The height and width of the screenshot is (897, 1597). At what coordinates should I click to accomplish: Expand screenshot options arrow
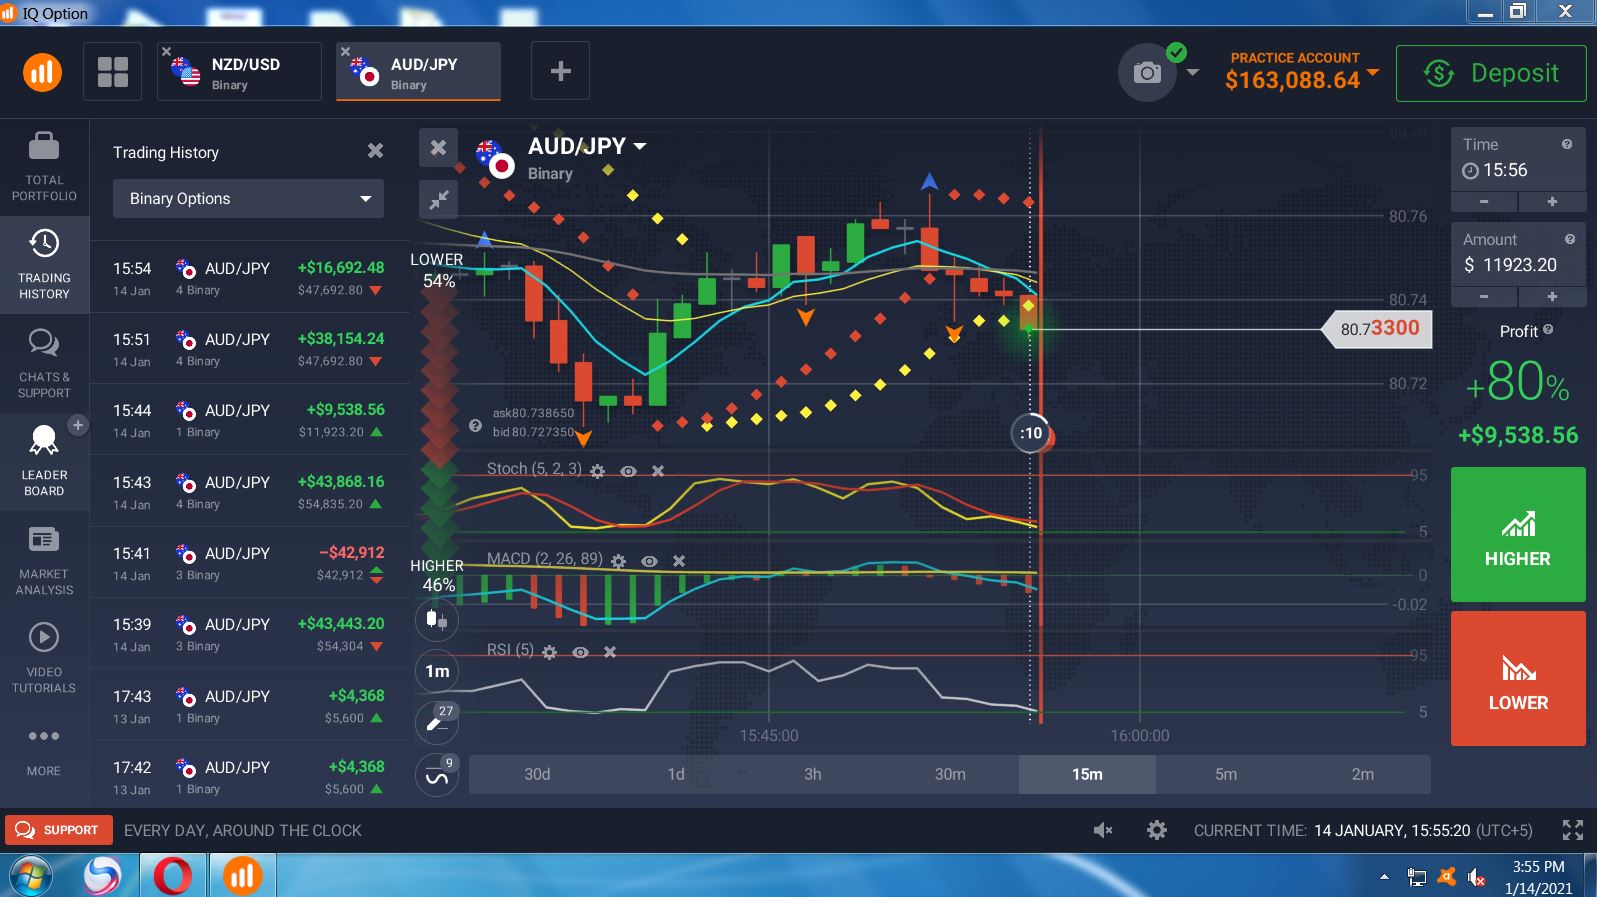[1192, 72]
